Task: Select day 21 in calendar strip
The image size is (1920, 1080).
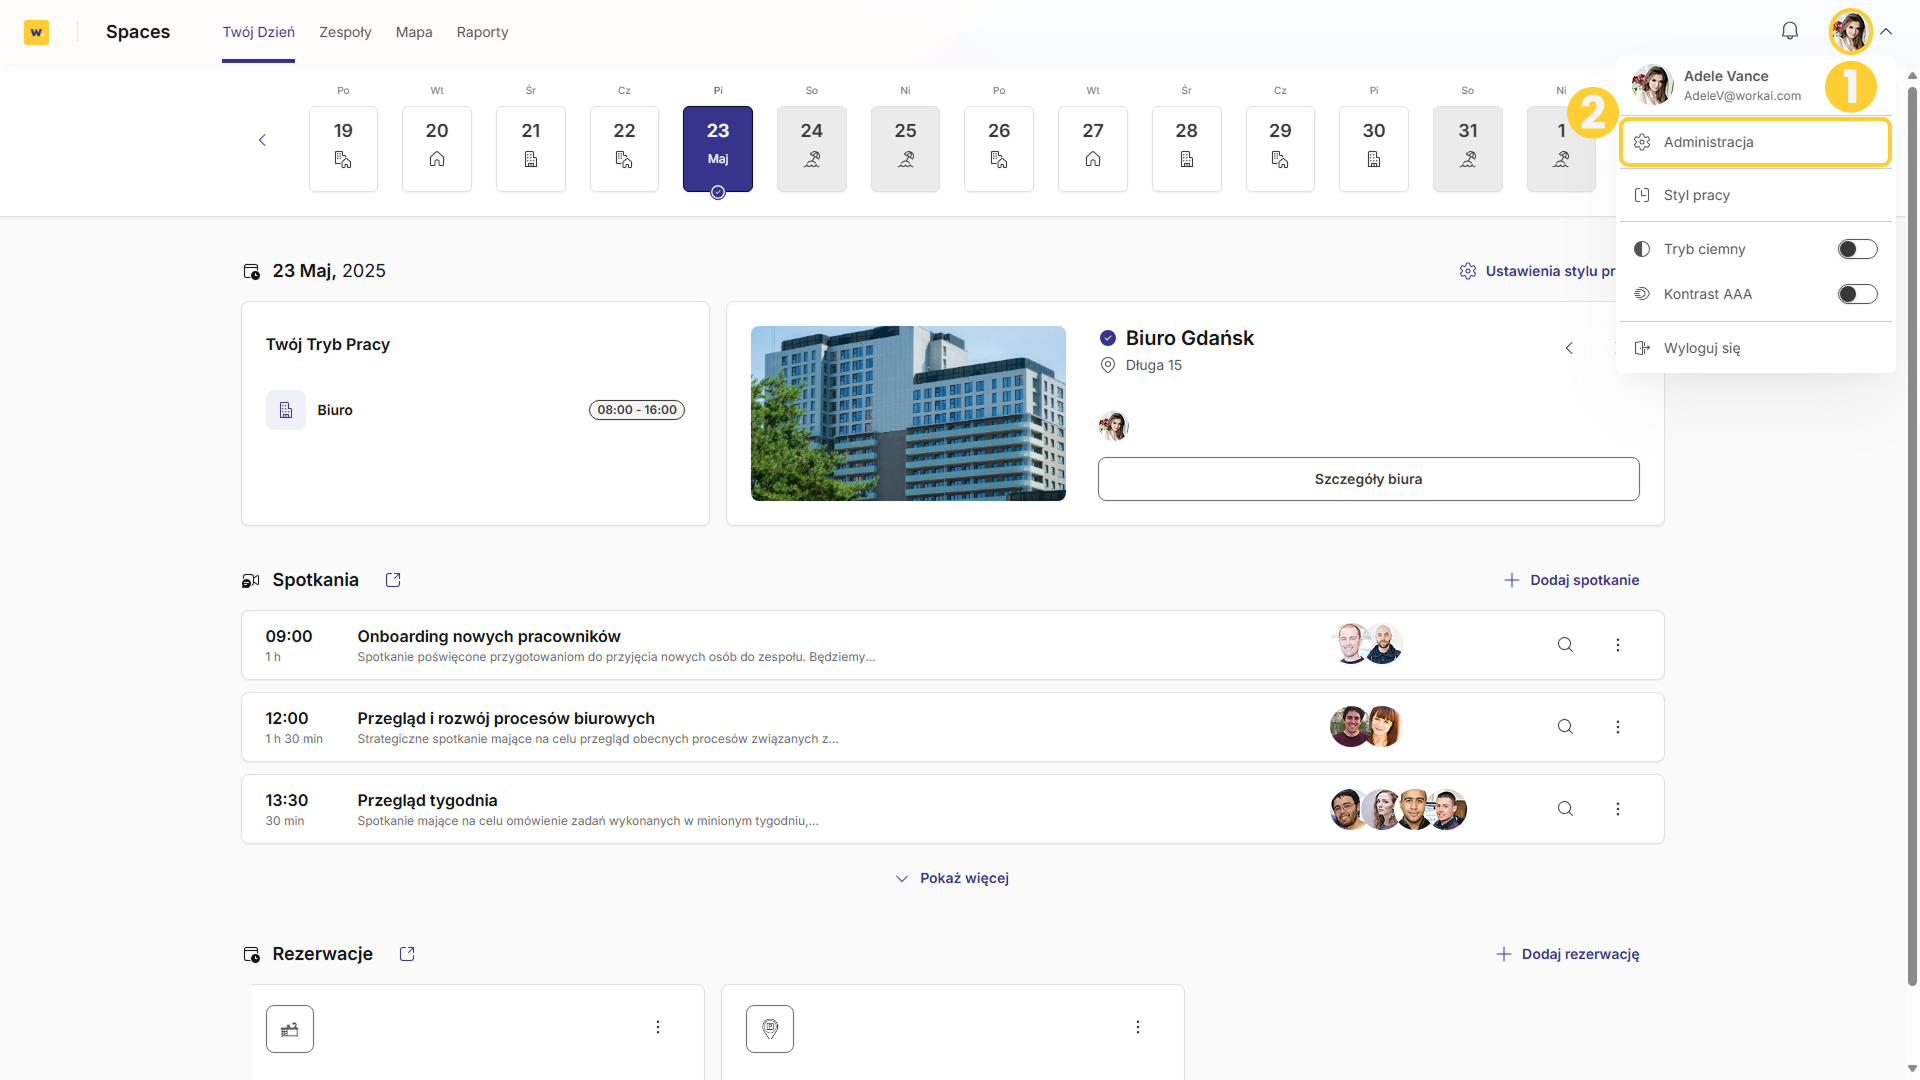Action: [531, 148]
